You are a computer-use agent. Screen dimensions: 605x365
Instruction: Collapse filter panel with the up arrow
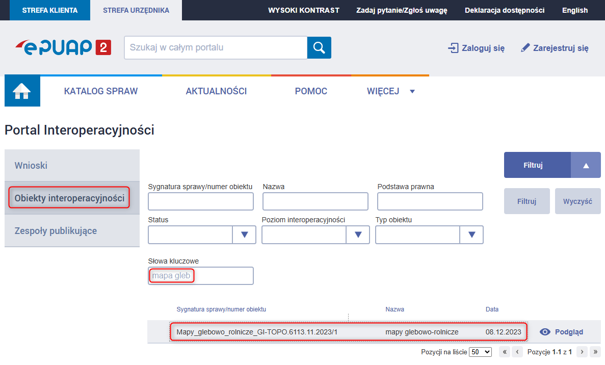pyautogui.click(x=586, y=165)
